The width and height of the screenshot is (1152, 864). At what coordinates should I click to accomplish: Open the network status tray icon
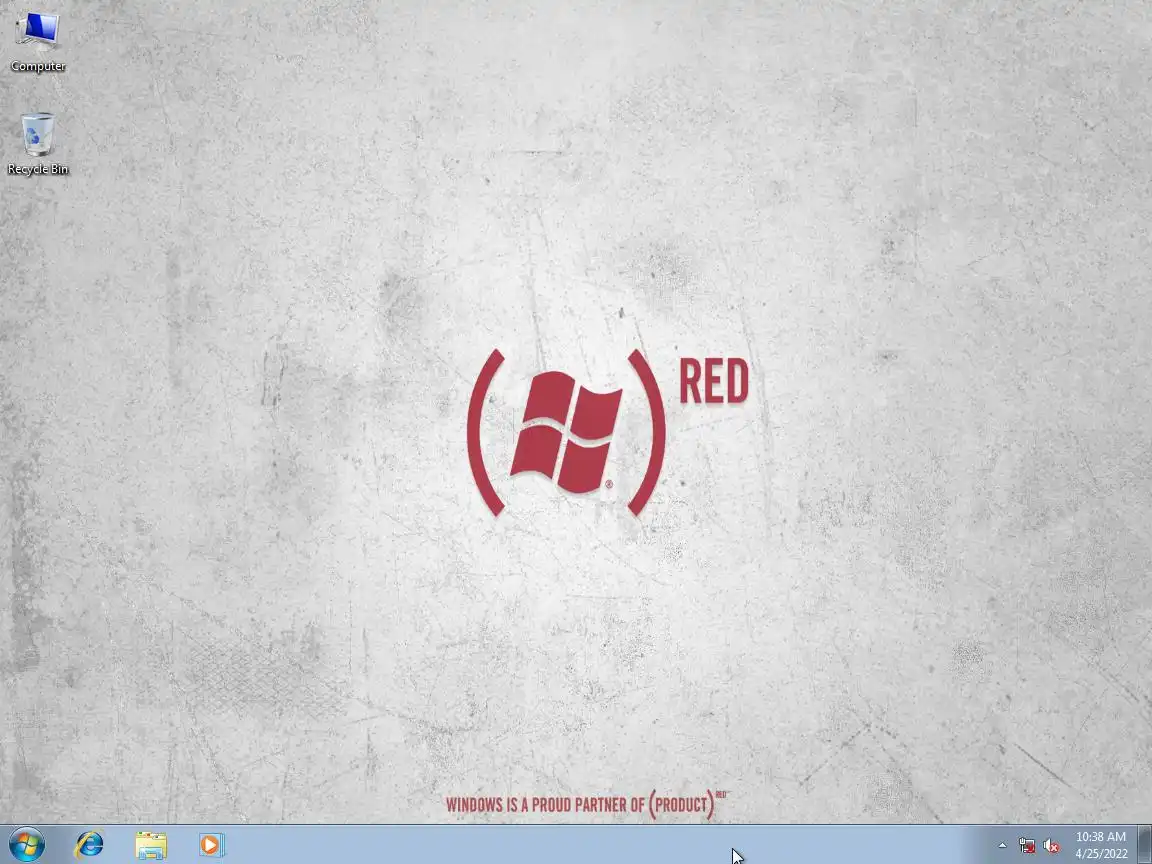[1027, 846]
